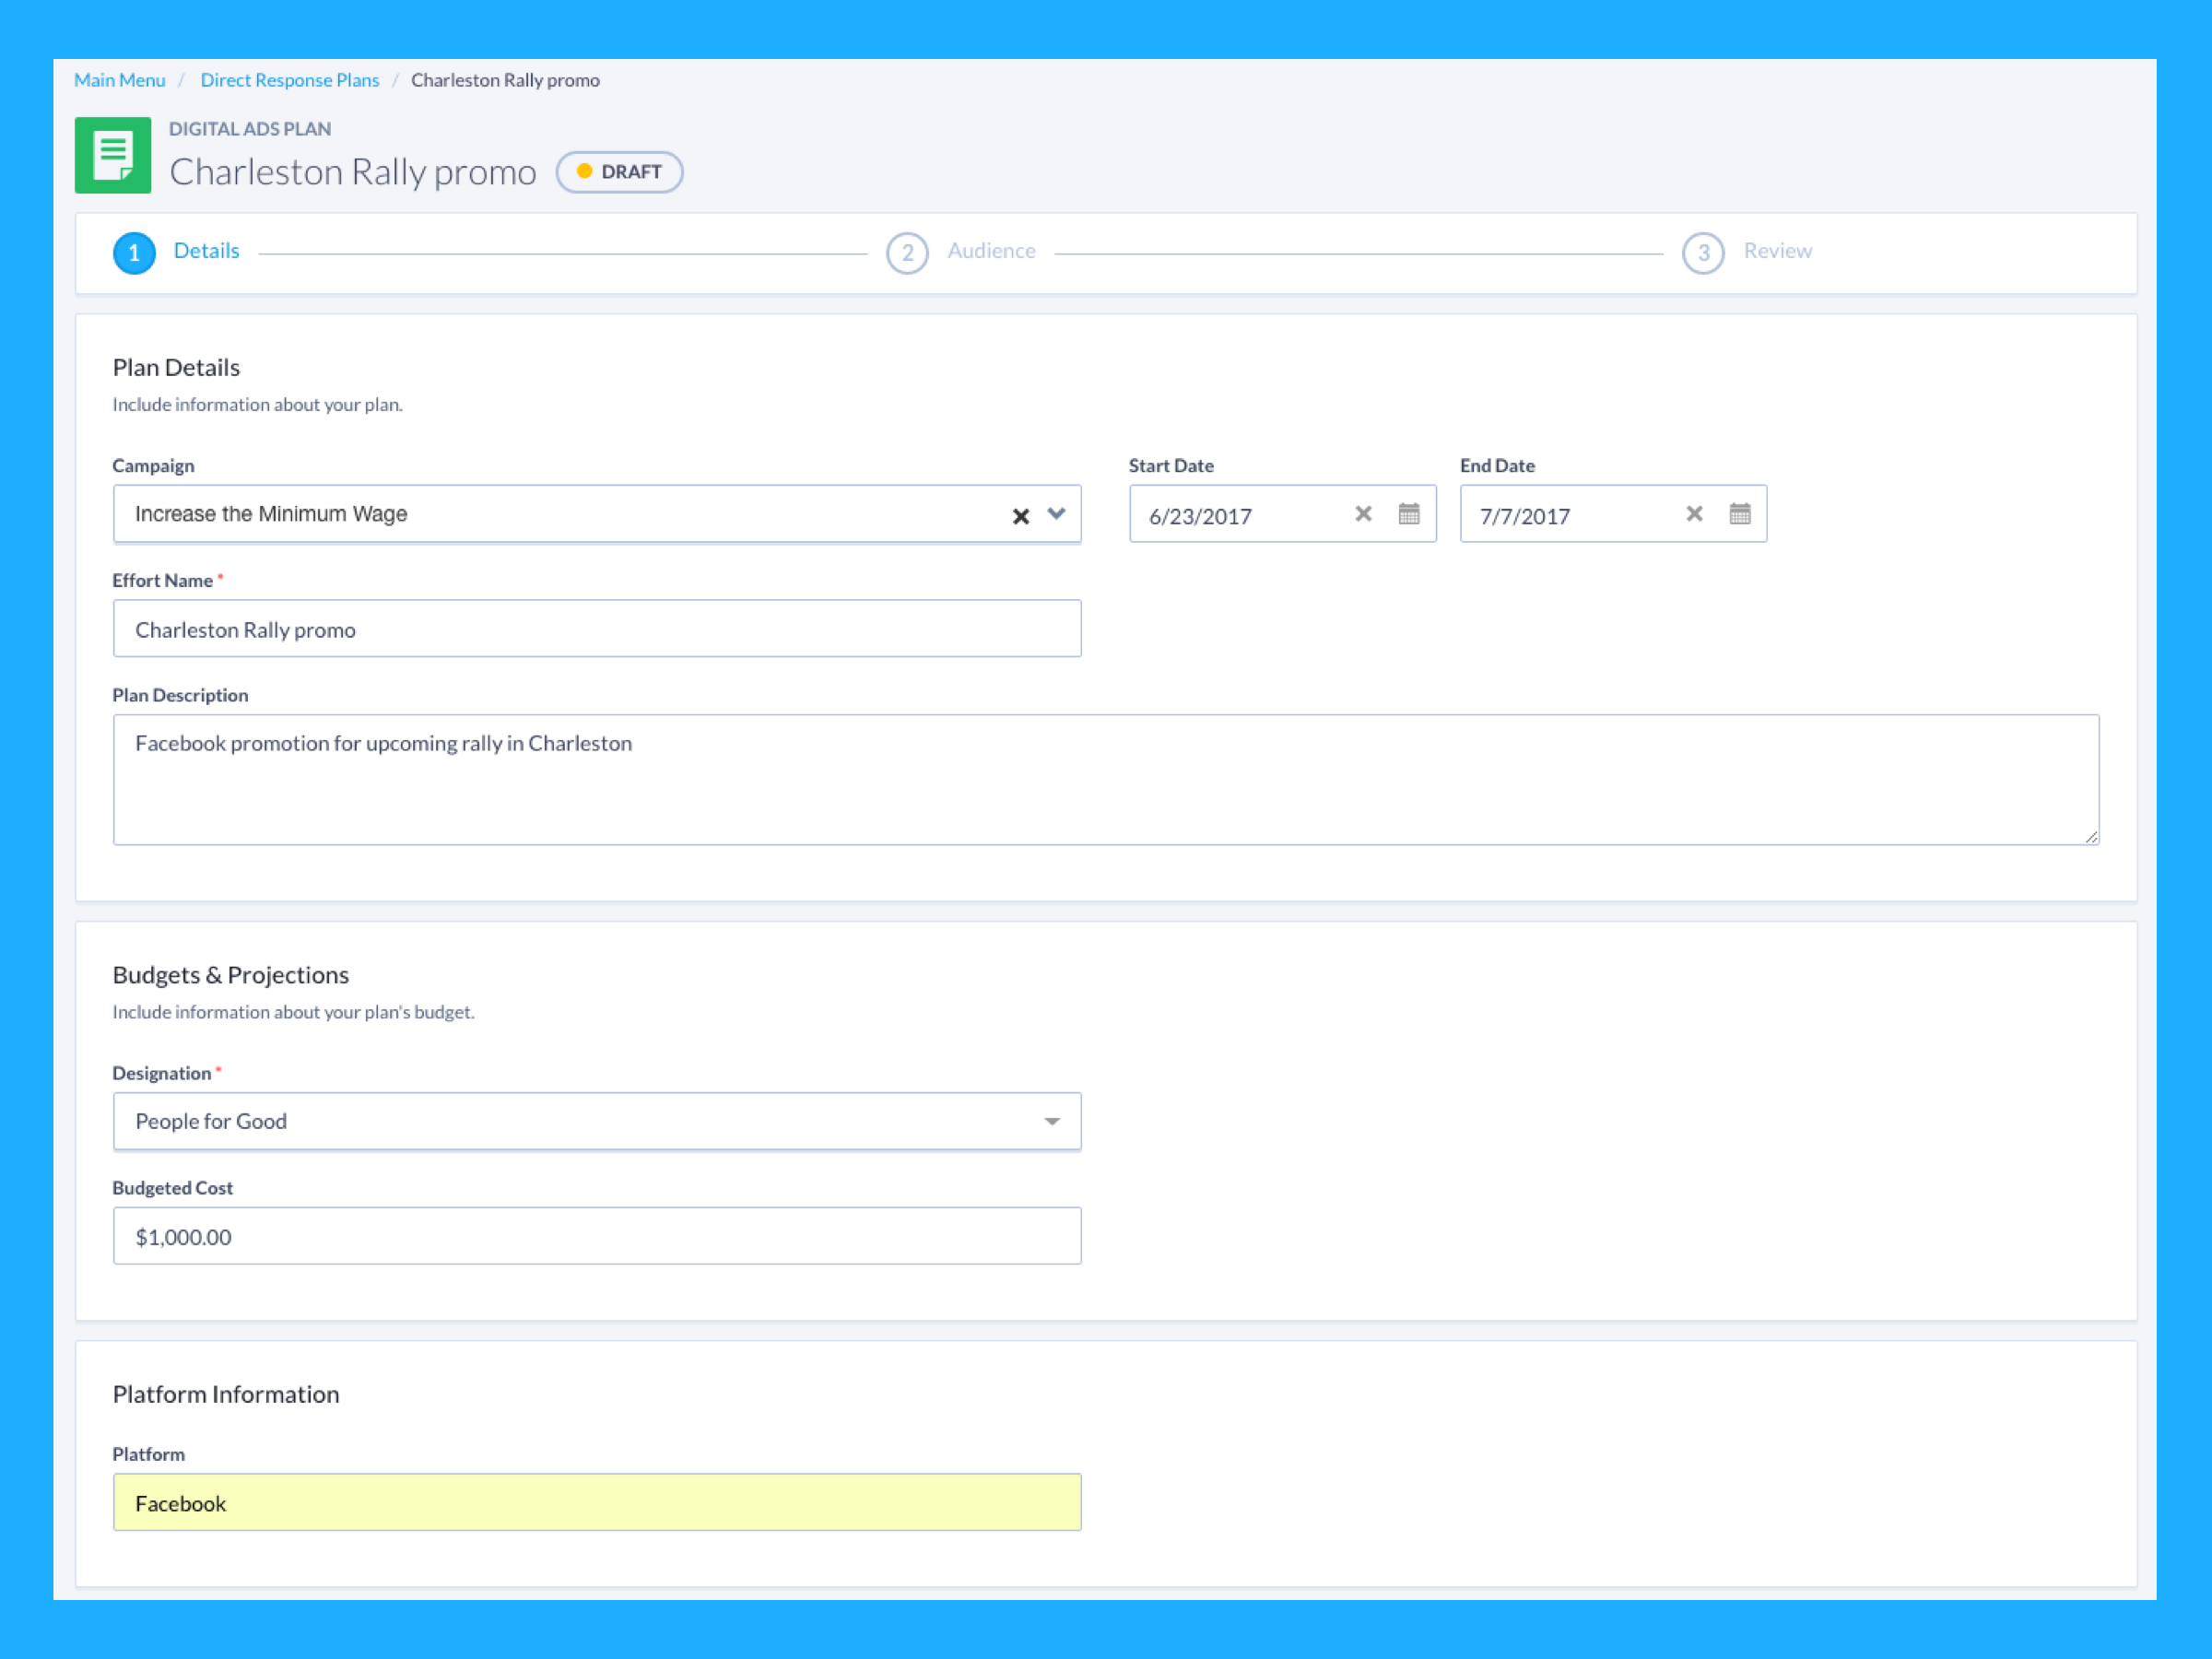Click the End Date text 7/7/2017
2212x1659 pixels.
point(1525,517)
